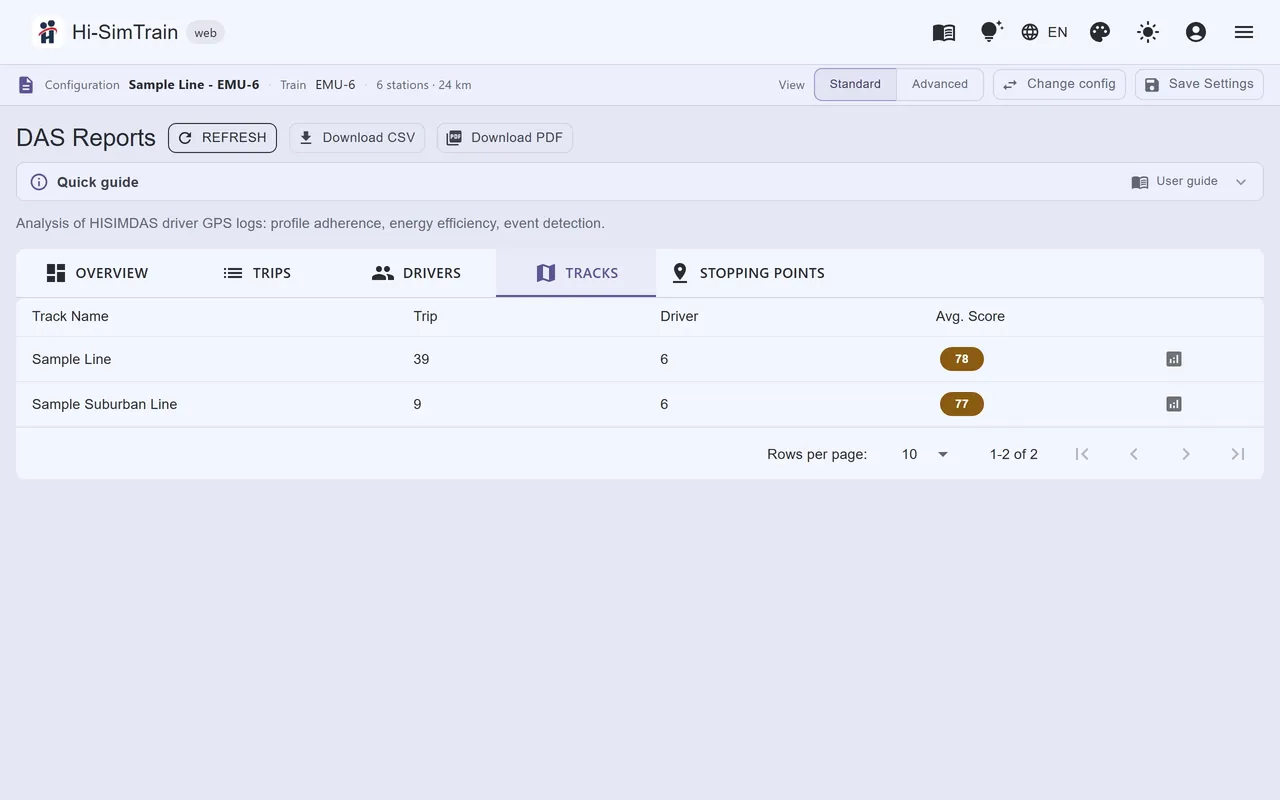Open the Stopping Points tab
Image resolution: width=1280 pixels, height=800 pixels.
[x=748, y=273]
